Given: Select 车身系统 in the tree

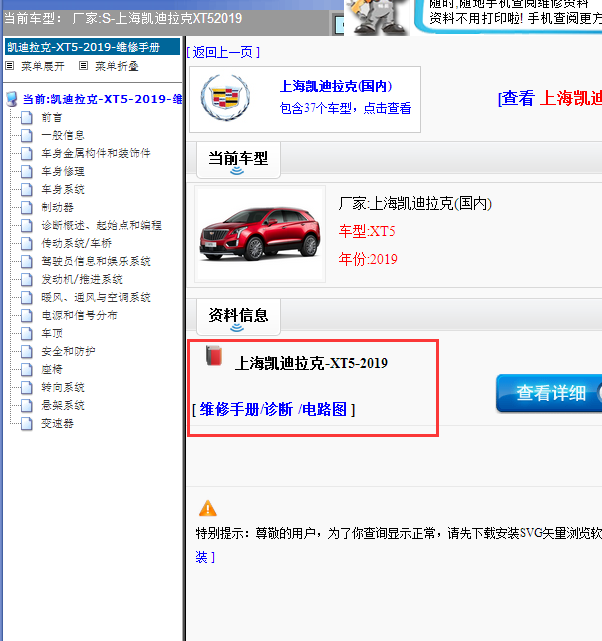Looking at the screenshot, I should point(63,190).
